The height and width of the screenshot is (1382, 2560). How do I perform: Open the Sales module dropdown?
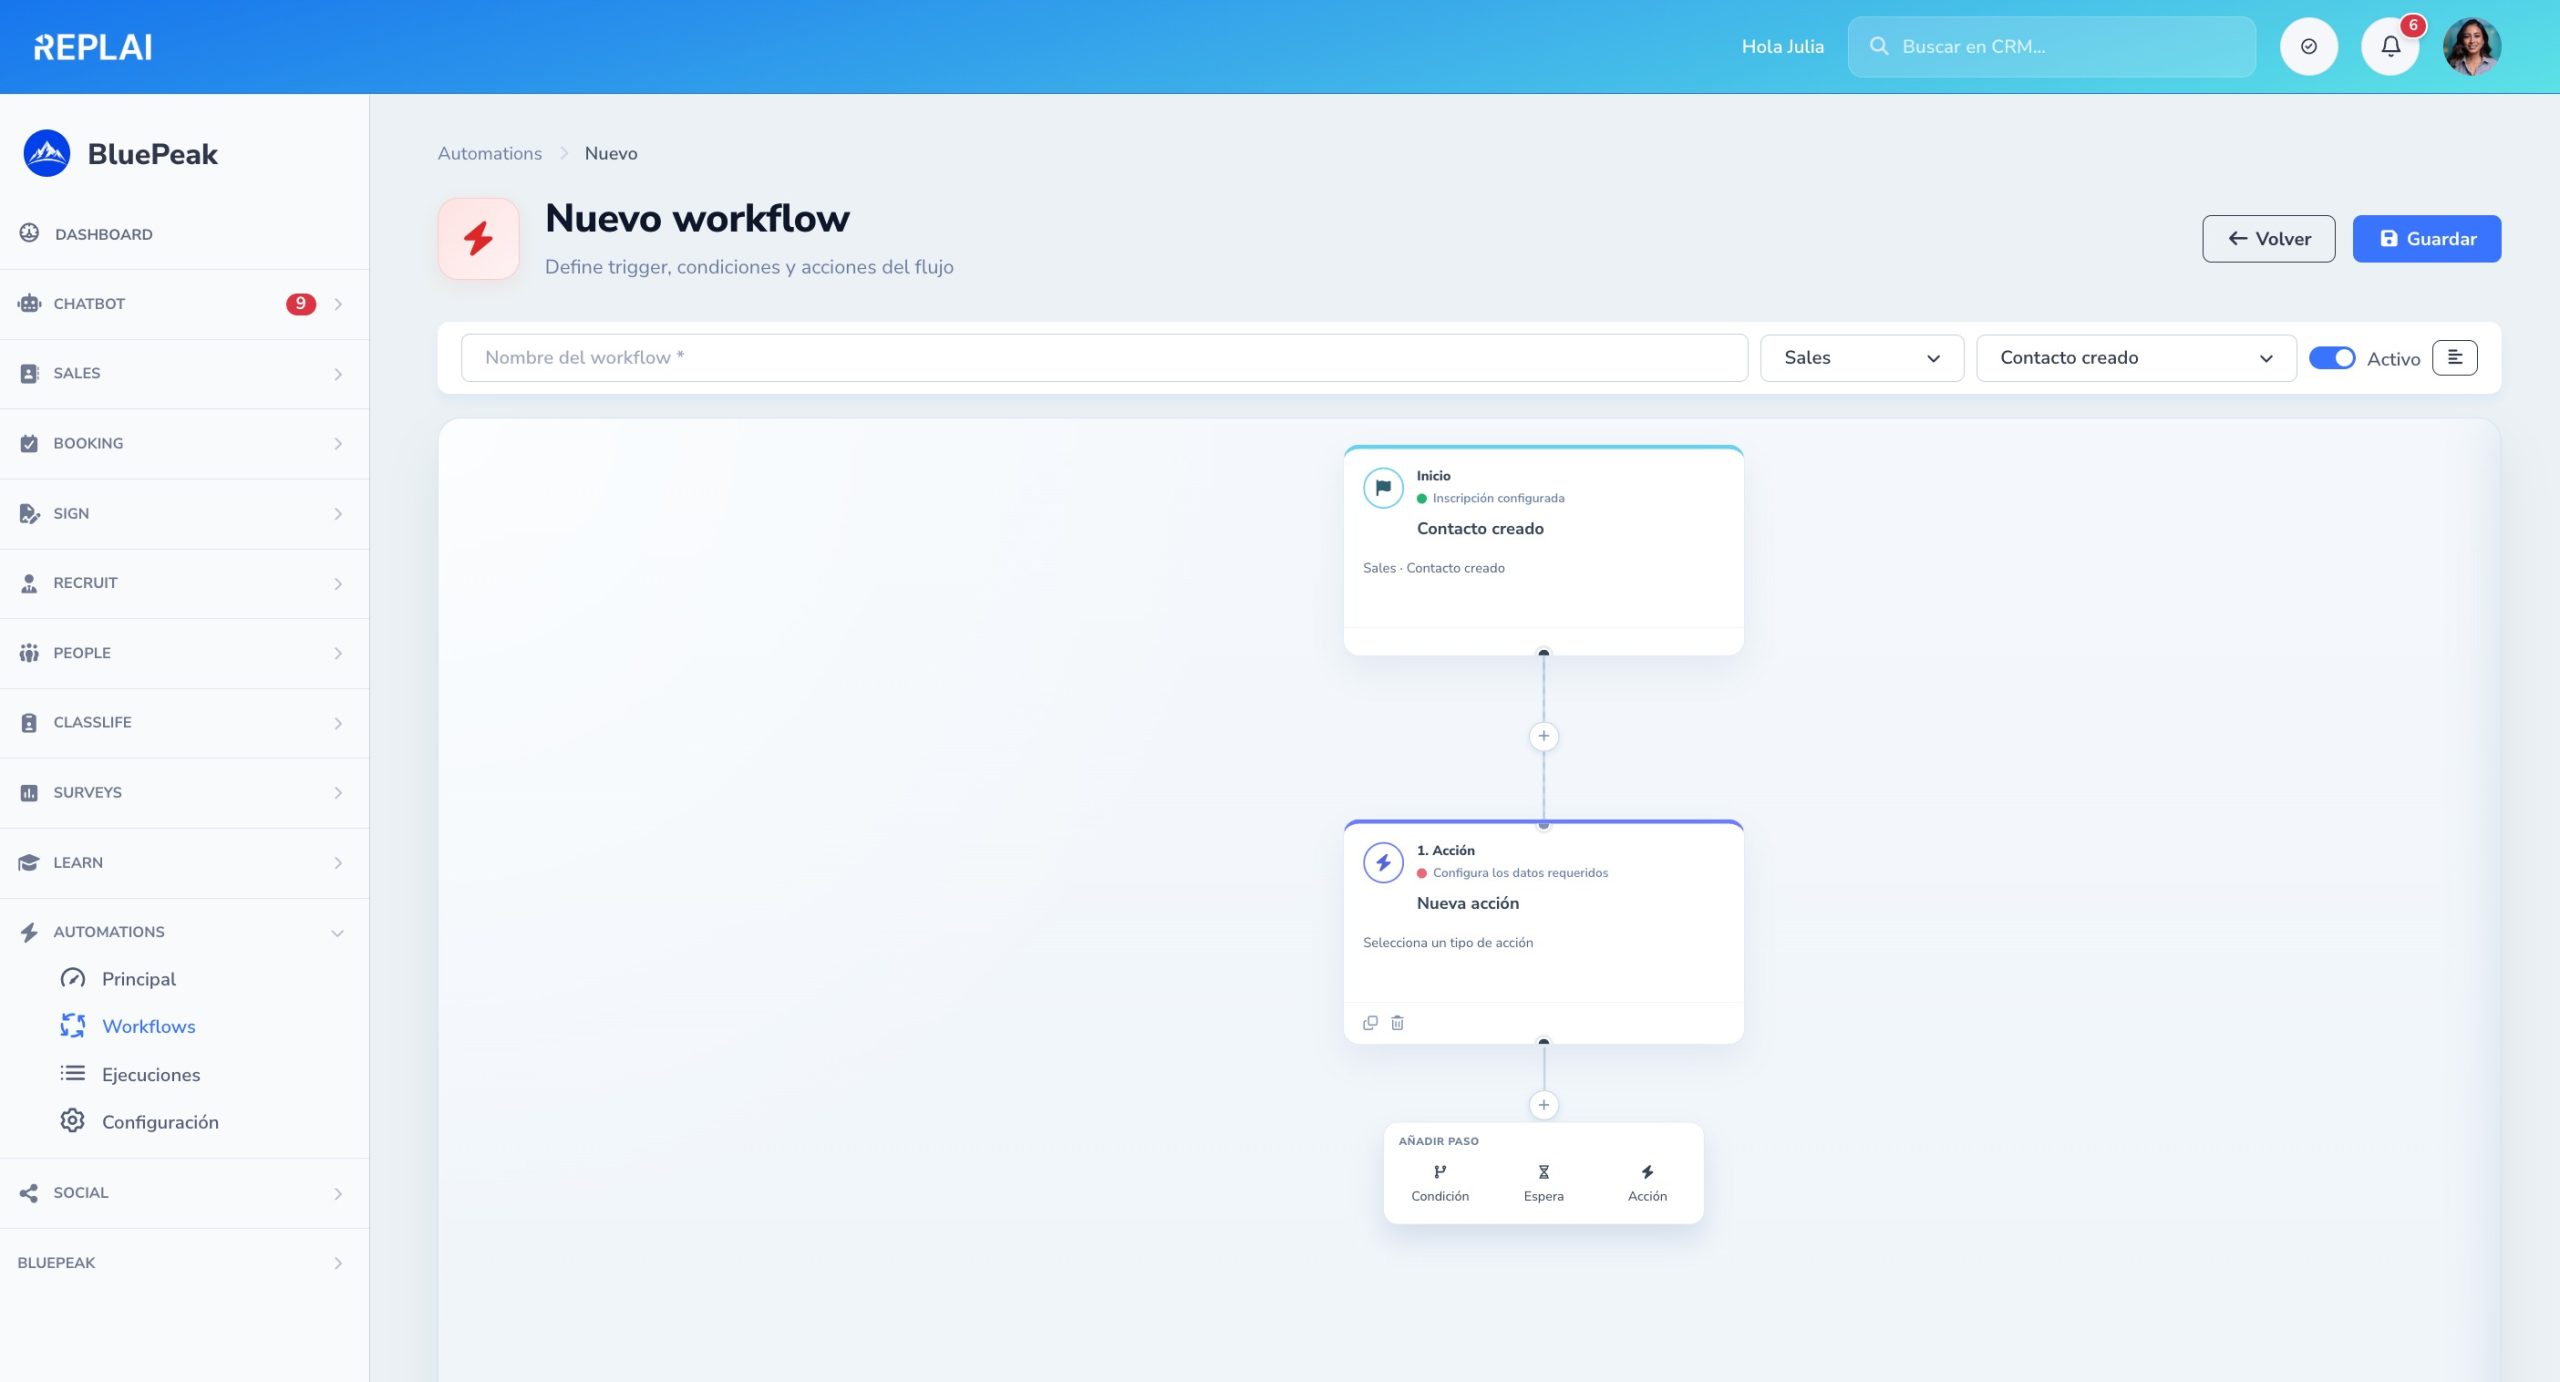click(1861, 358)
